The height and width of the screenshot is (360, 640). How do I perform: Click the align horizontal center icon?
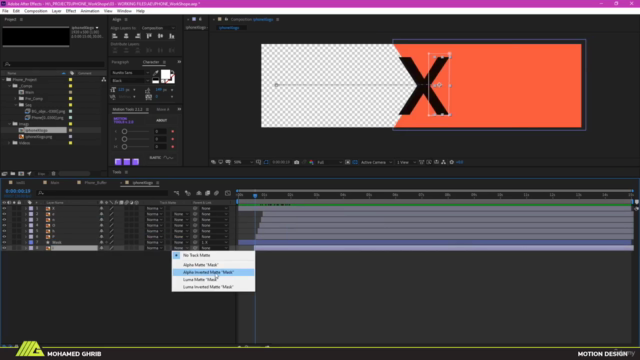(126, 36)
